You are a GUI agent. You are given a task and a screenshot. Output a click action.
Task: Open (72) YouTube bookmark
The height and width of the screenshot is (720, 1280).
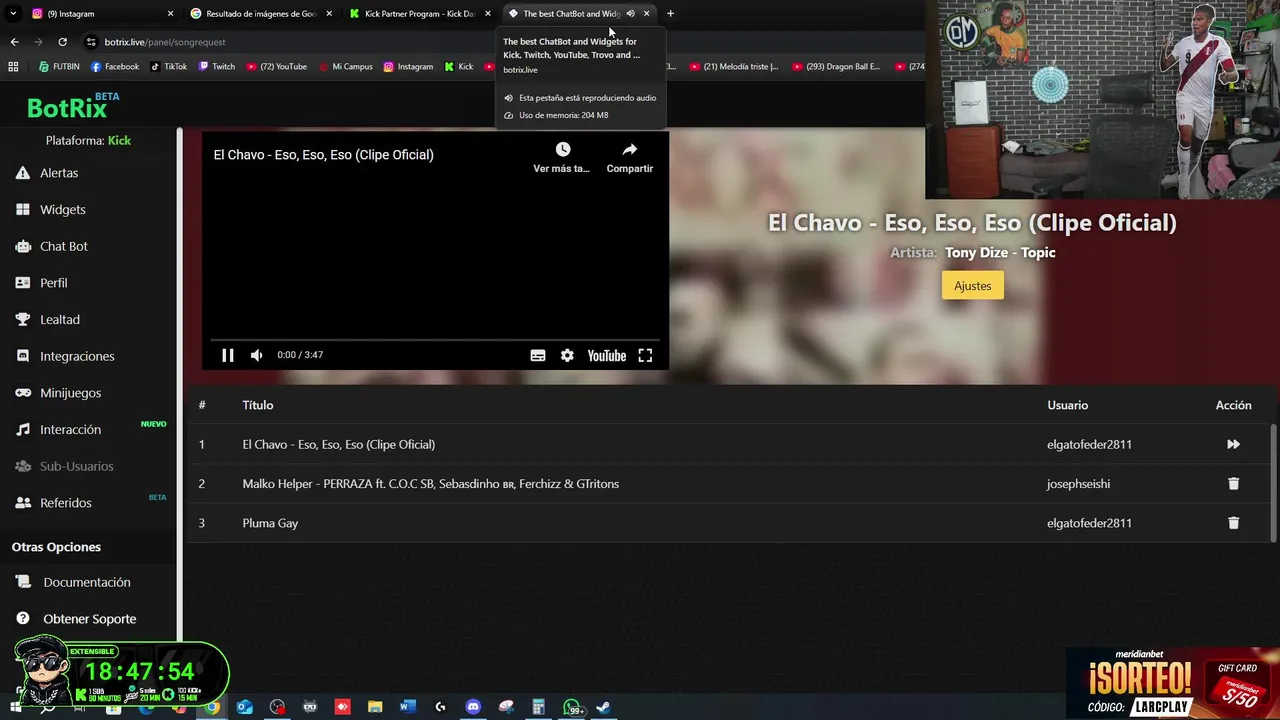(276, 67)
